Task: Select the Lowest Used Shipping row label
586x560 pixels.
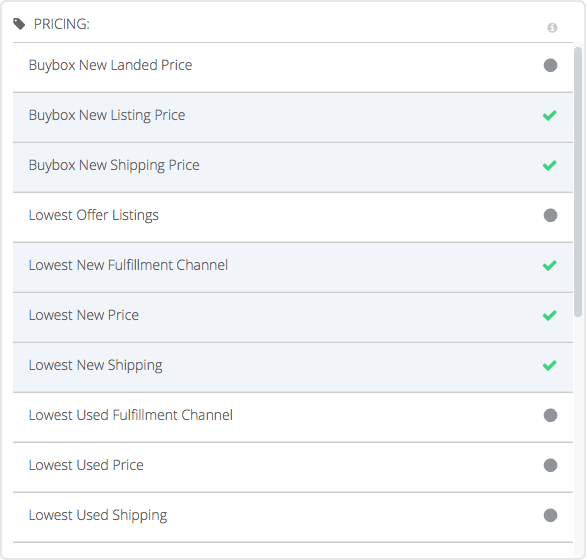Action: pyautogui.click(x=98, y=515)
